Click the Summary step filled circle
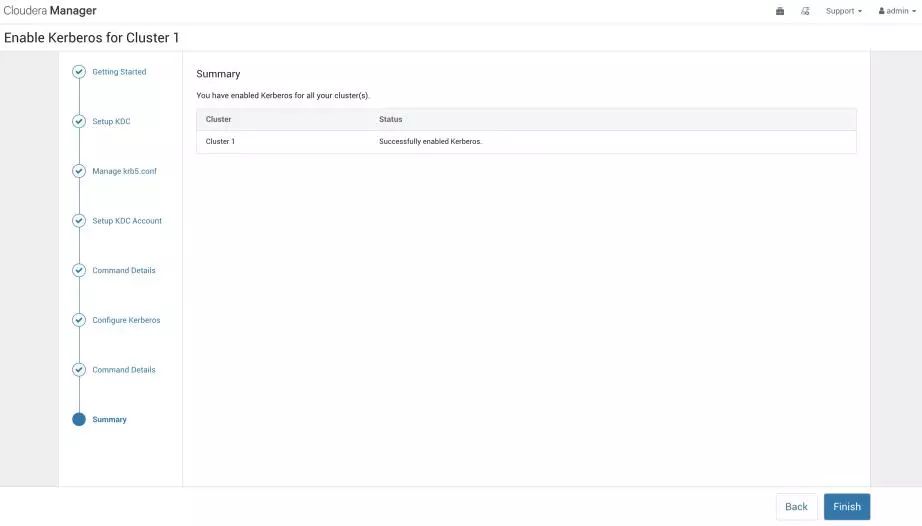 pyautogui.click(x=79, y=419)
